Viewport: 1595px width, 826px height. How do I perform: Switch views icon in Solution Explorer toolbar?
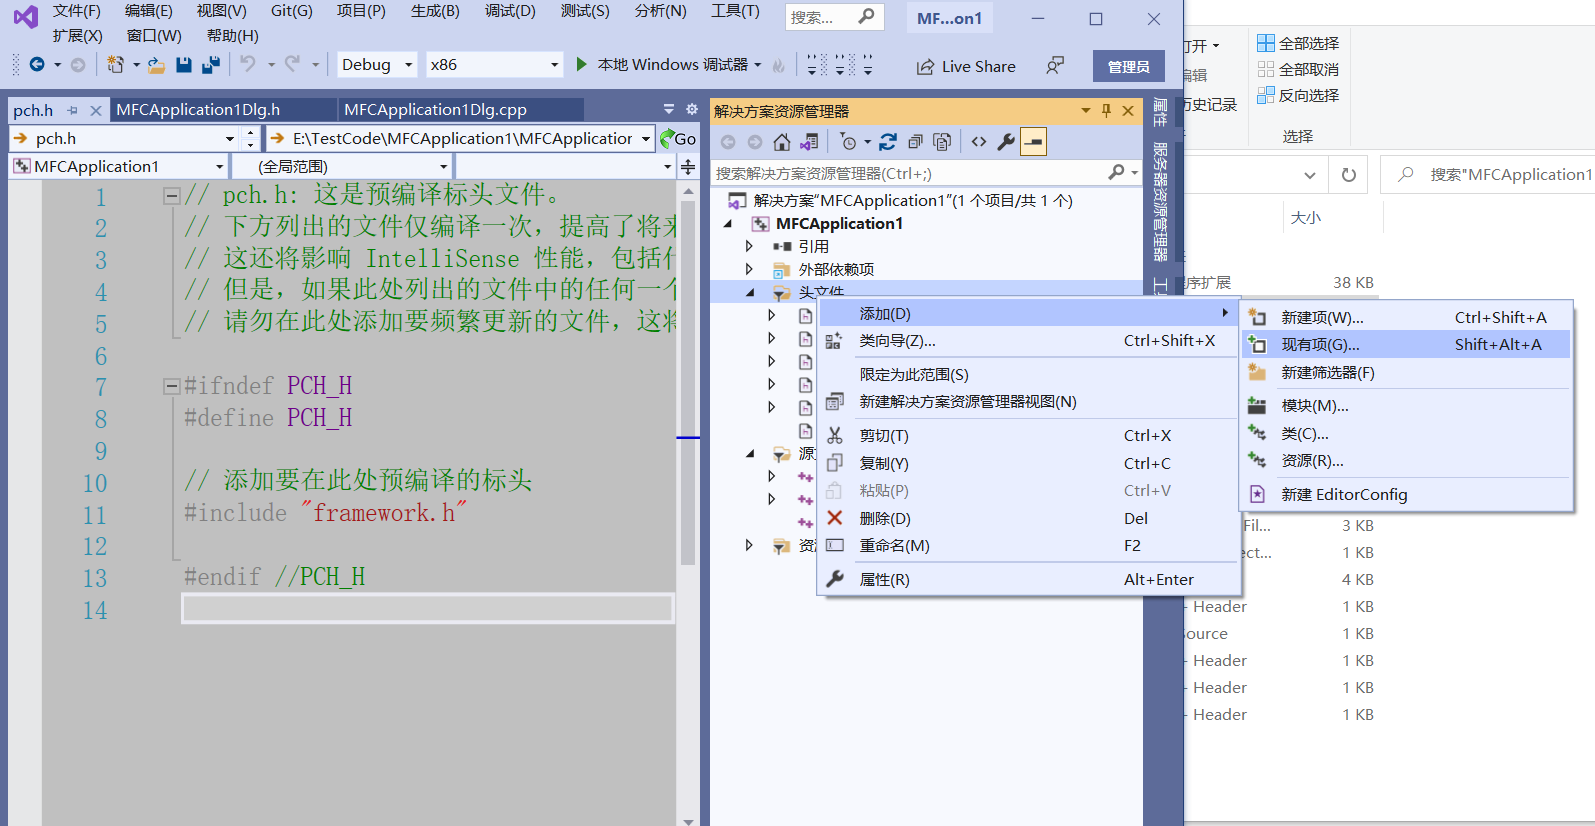[809, 142]
